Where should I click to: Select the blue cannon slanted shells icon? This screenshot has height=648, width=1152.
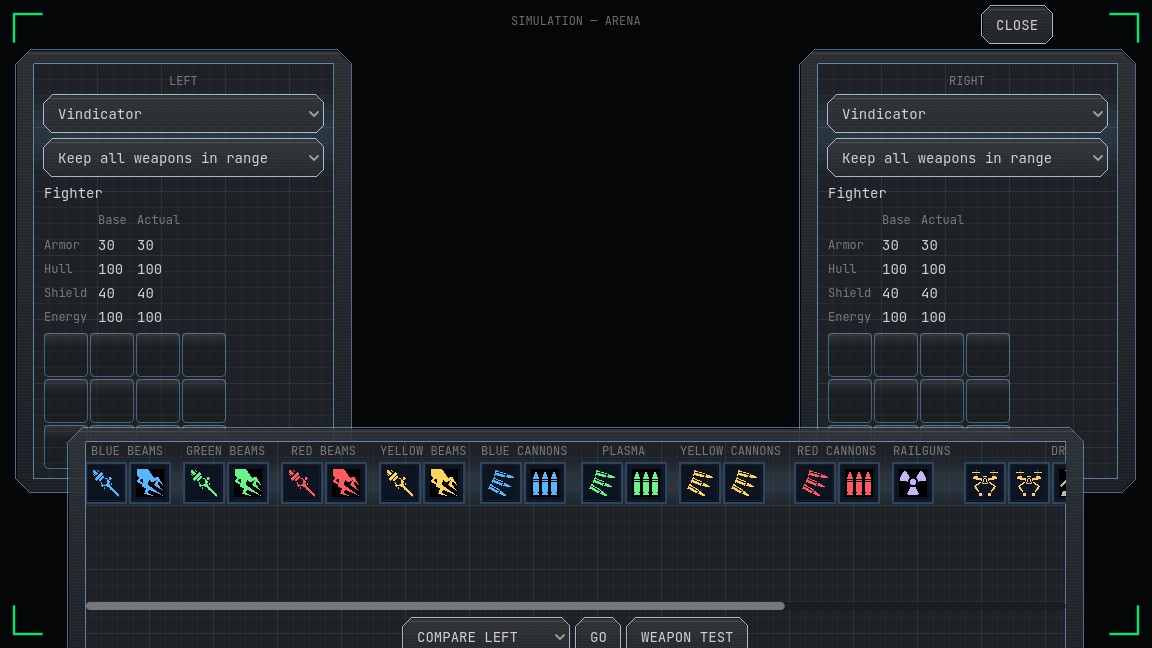click(500, 483)
